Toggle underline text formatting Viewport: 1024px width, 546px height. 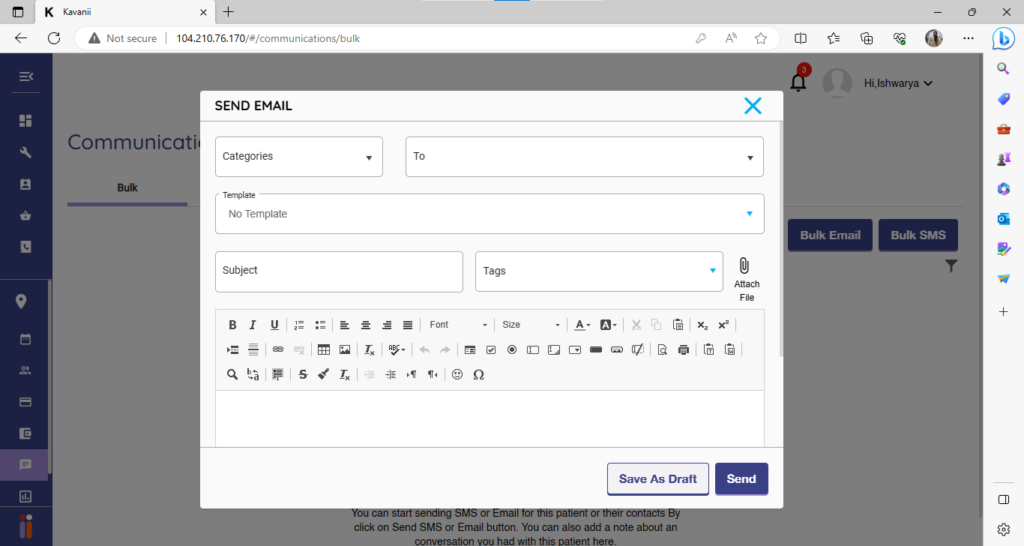tap(274, 325)
